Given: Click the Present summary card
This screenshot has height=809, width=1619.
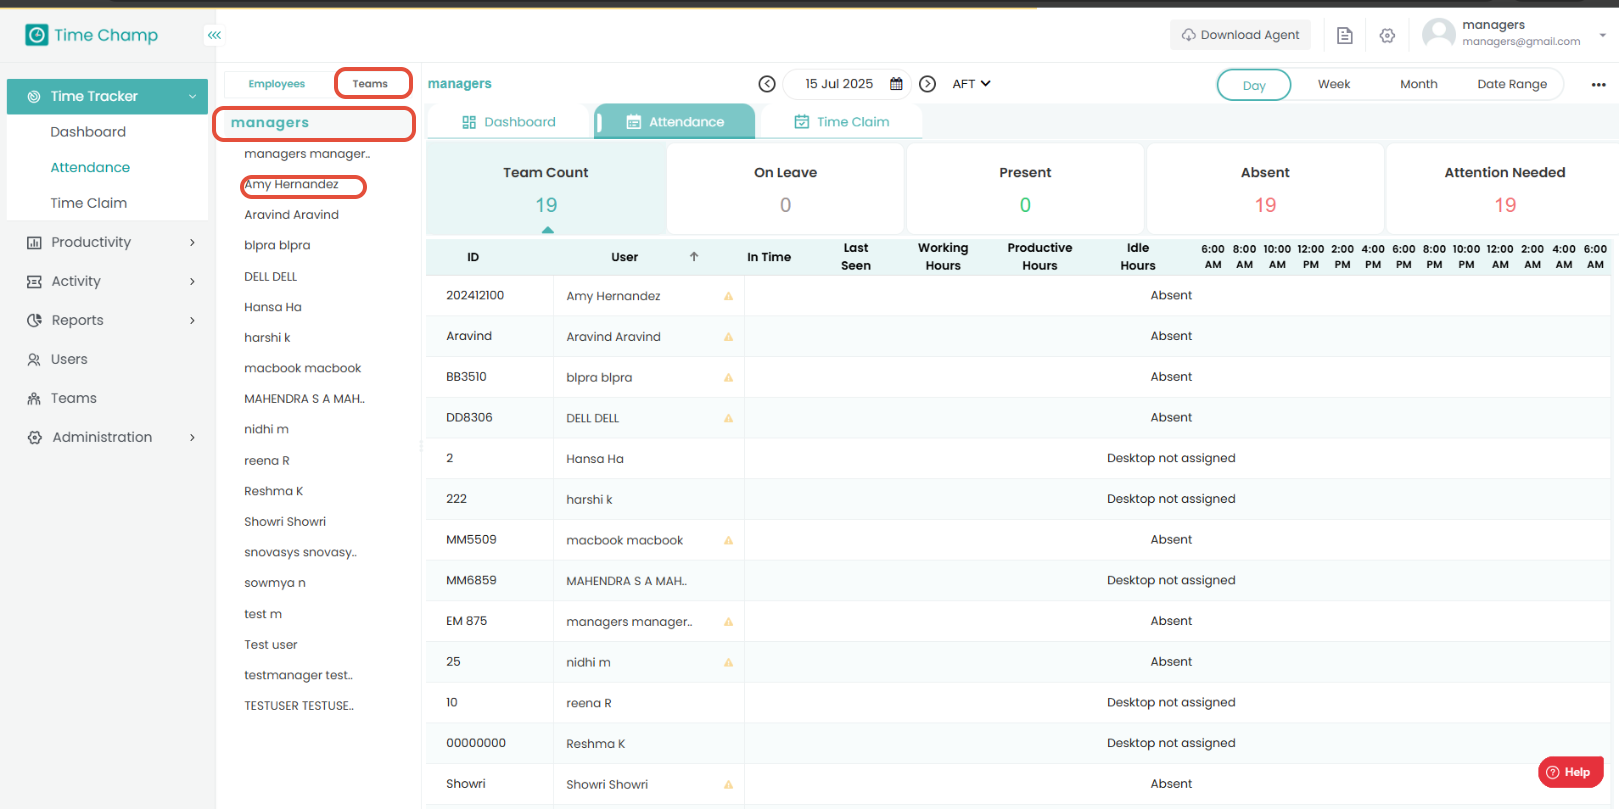Looking at the screenshot, I should [x=1025, y=189].
